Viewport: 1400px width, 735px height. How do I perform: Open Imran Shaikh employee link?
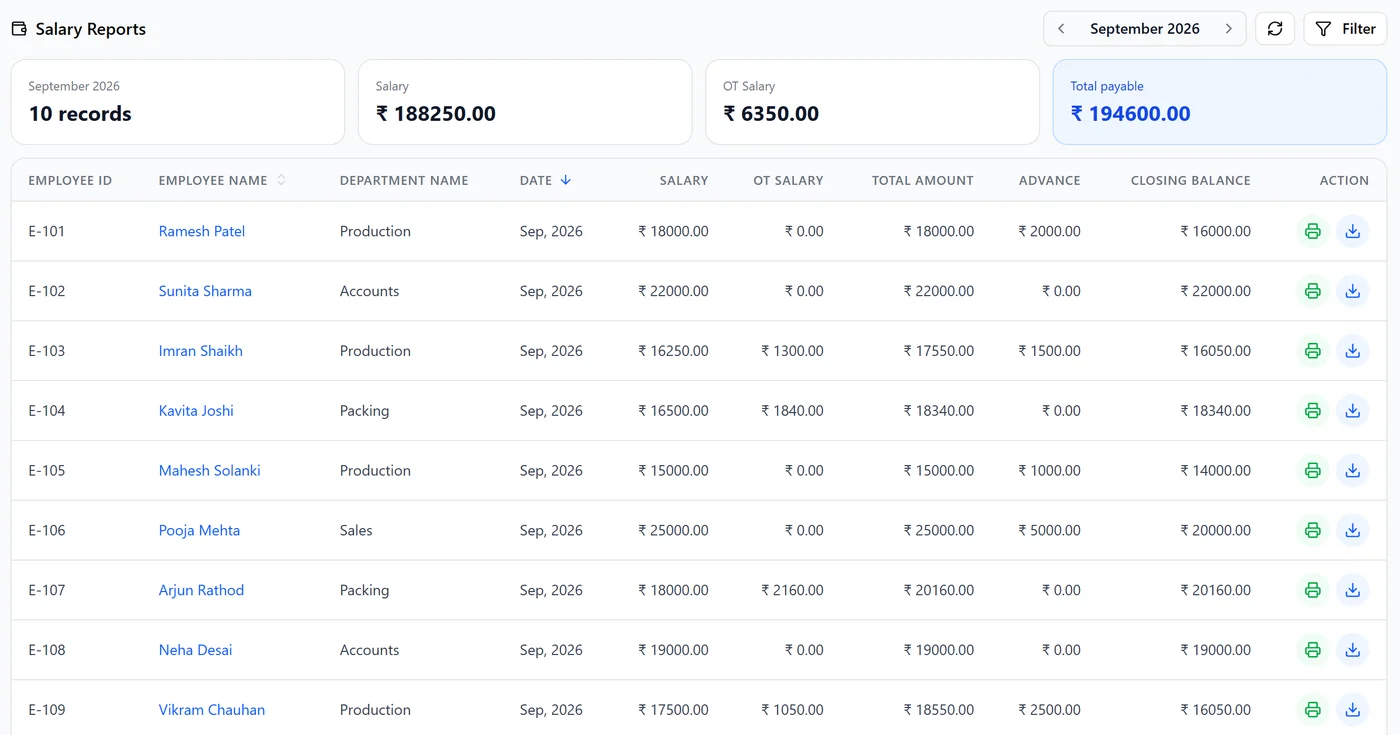pyautogui.click(x=201, y=351)
